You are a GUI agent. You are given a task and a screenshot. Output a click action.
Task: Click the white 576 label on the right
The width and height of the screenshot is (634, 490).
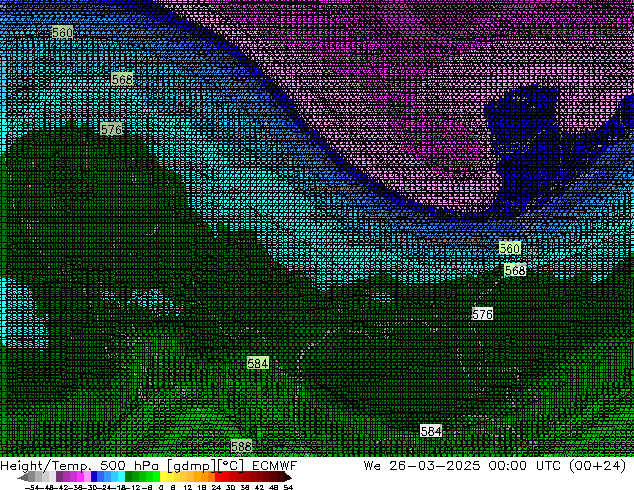click(482, 314)
